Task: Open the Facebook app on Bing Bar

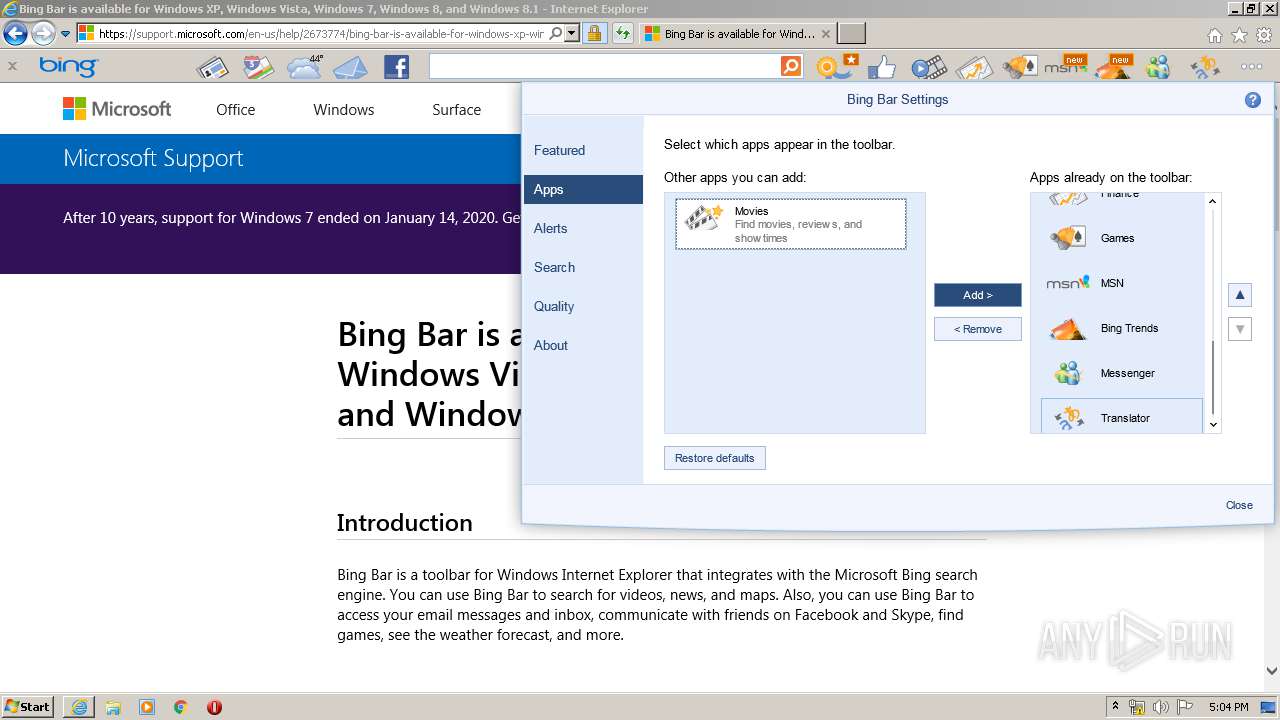Action: tap(396, 68)
